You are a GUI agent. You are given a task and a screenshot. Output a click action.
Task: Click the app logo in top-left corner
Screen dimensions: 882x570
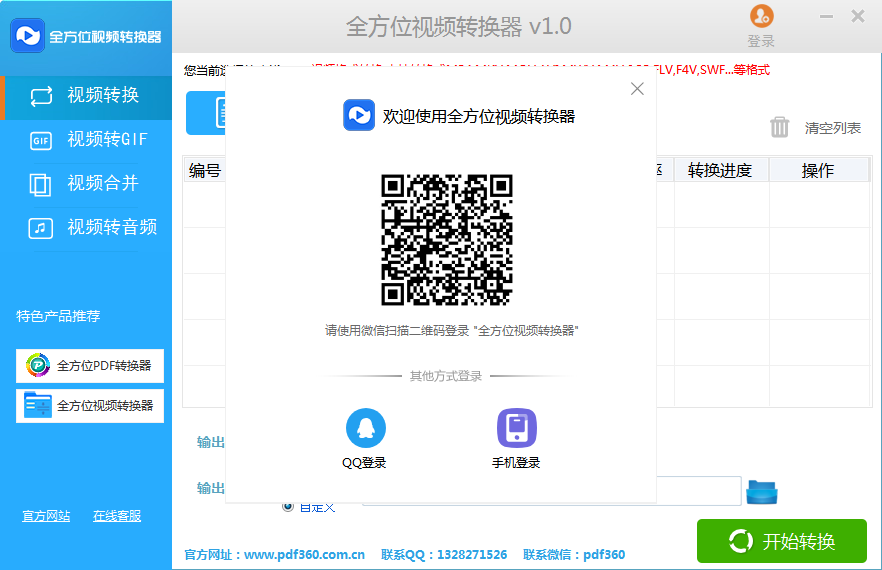click(27, 36)
